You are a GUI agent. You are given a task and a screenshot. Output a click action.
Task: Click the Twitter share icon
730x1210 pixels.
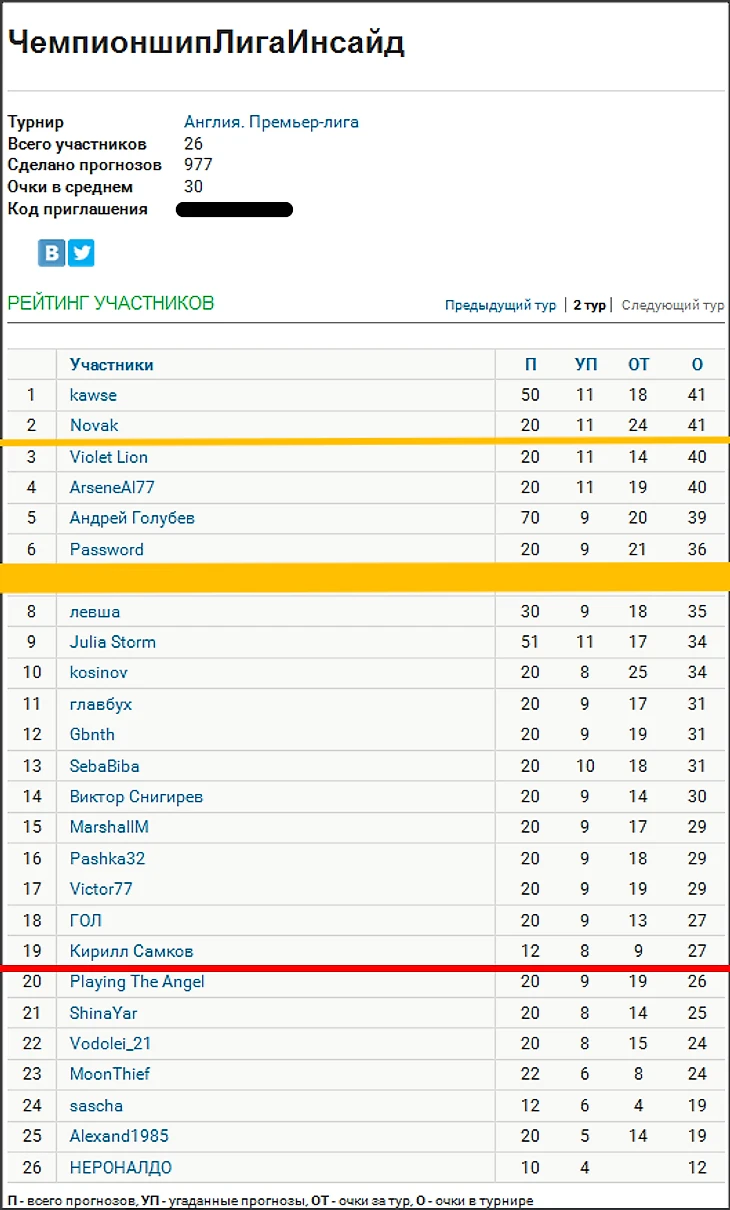82,253
